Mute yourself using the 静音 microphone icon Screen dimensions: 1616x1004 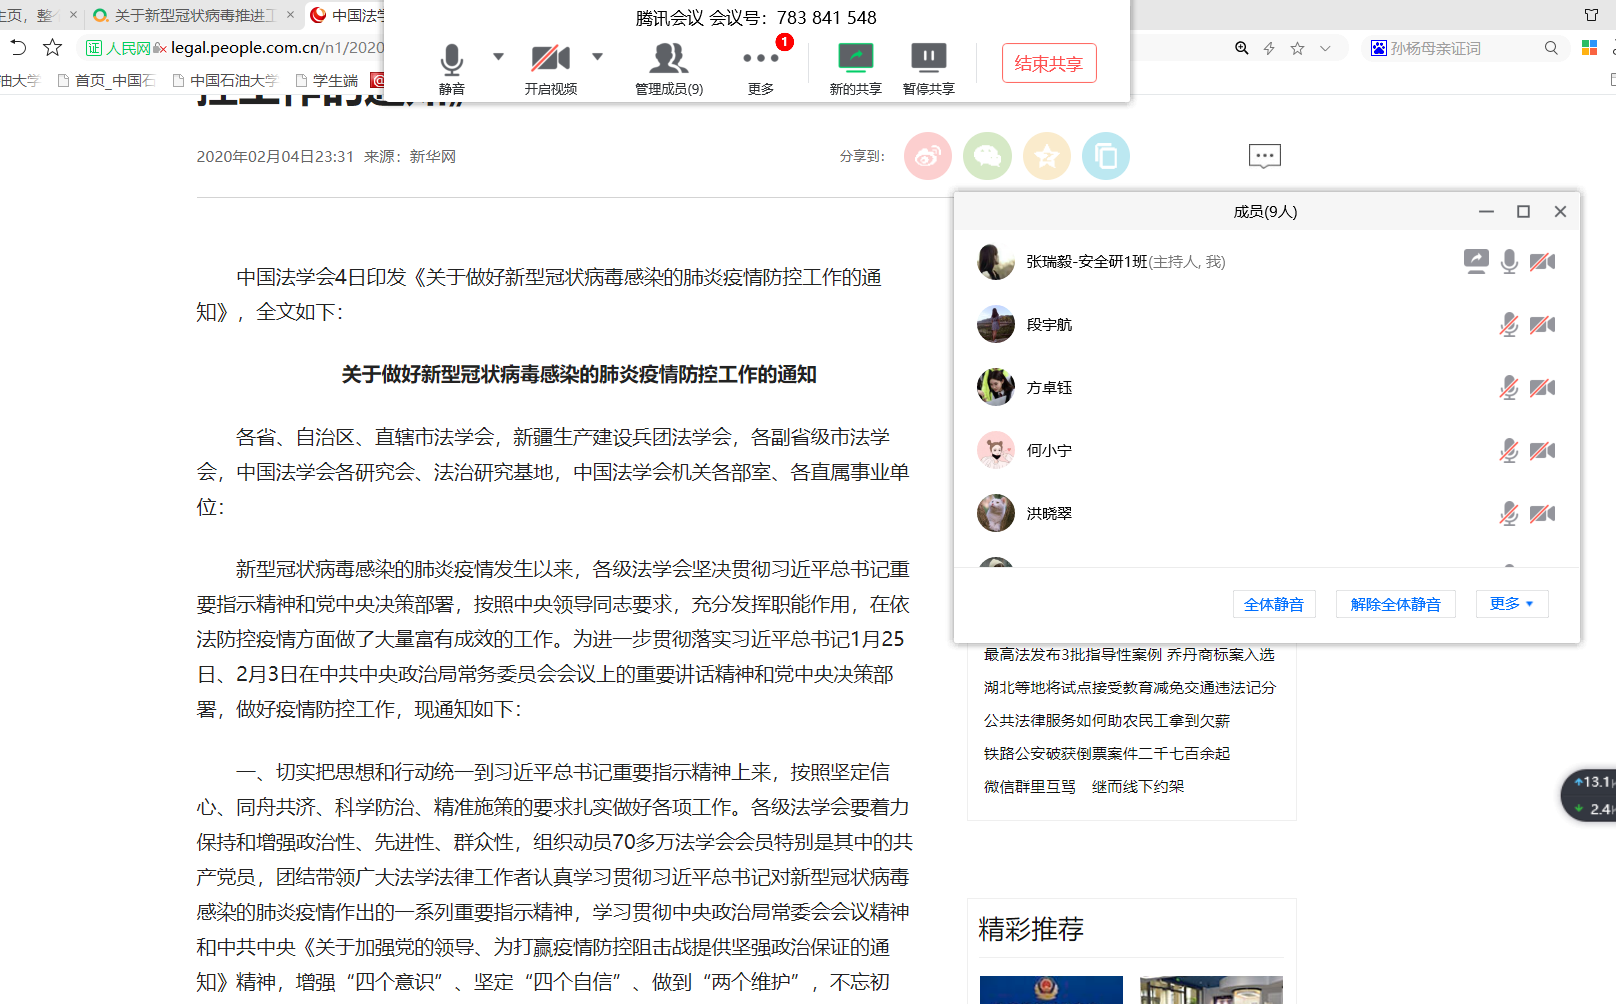[451, 60]
